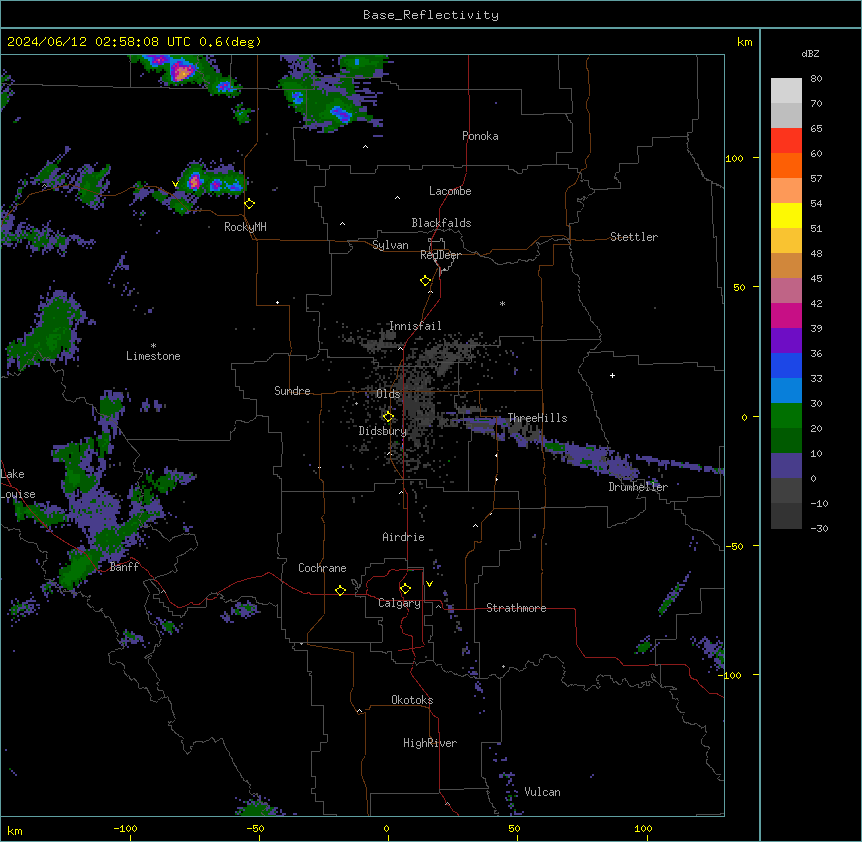
Task: Select the yellow diamond marker above Calgary
Action: tap(405, 589)
